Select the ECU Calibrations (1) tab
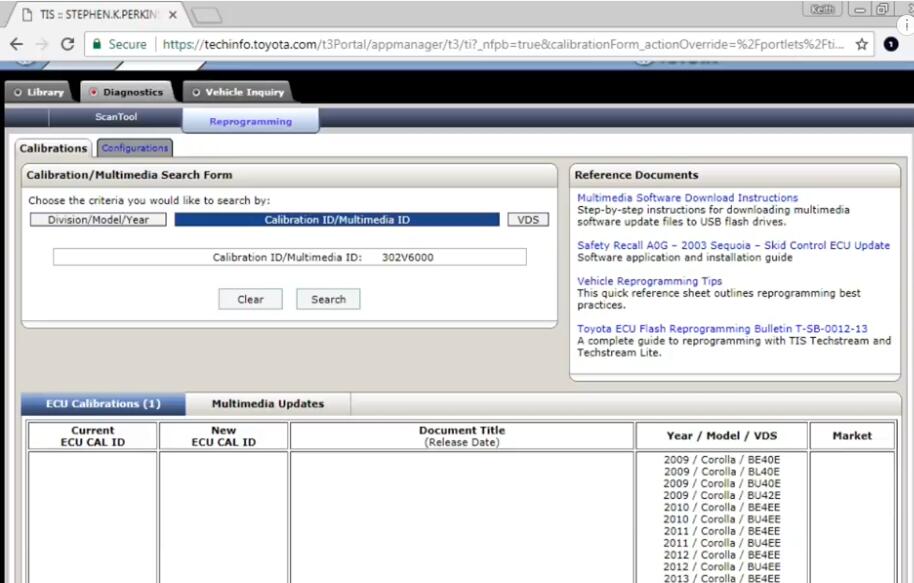This screenshot has width=914, height=583. [x=103, y=403]
